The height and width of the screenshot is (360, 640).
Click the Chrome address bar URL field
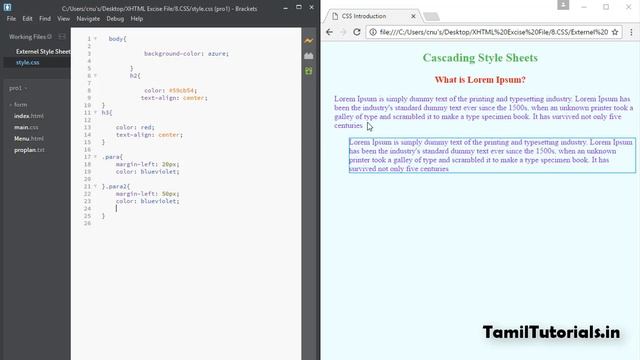click(x=493, y=32)
